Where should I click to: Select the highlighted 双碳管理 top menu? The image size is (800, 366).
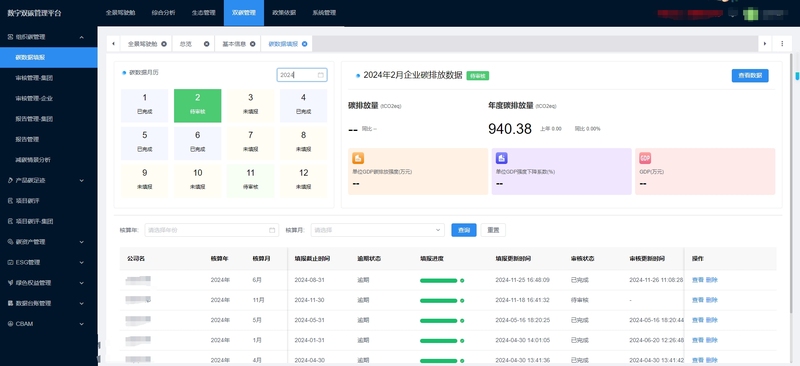pos(244,13)
